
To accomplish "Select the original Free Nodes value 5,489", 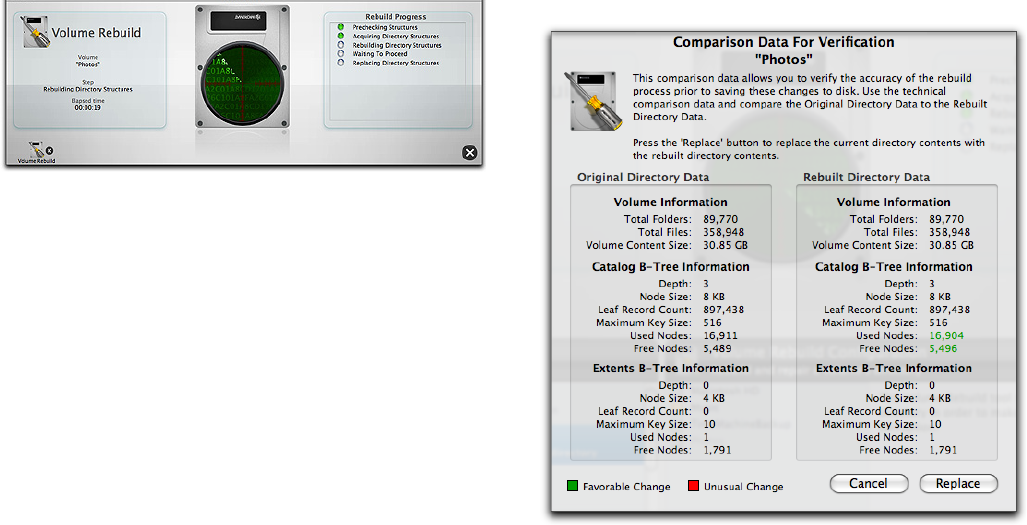I will click(x=717, y=349).
